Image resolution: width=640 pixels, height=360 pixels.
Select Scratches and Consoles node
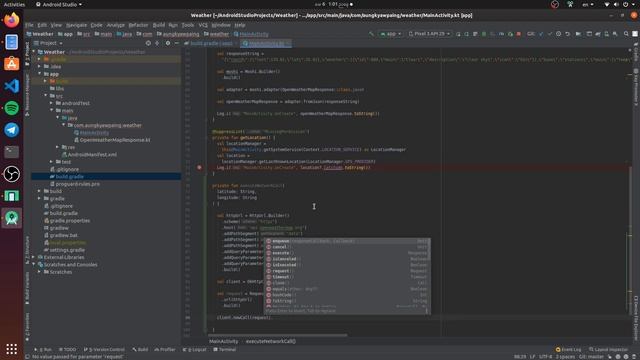(x=67, y=265)
